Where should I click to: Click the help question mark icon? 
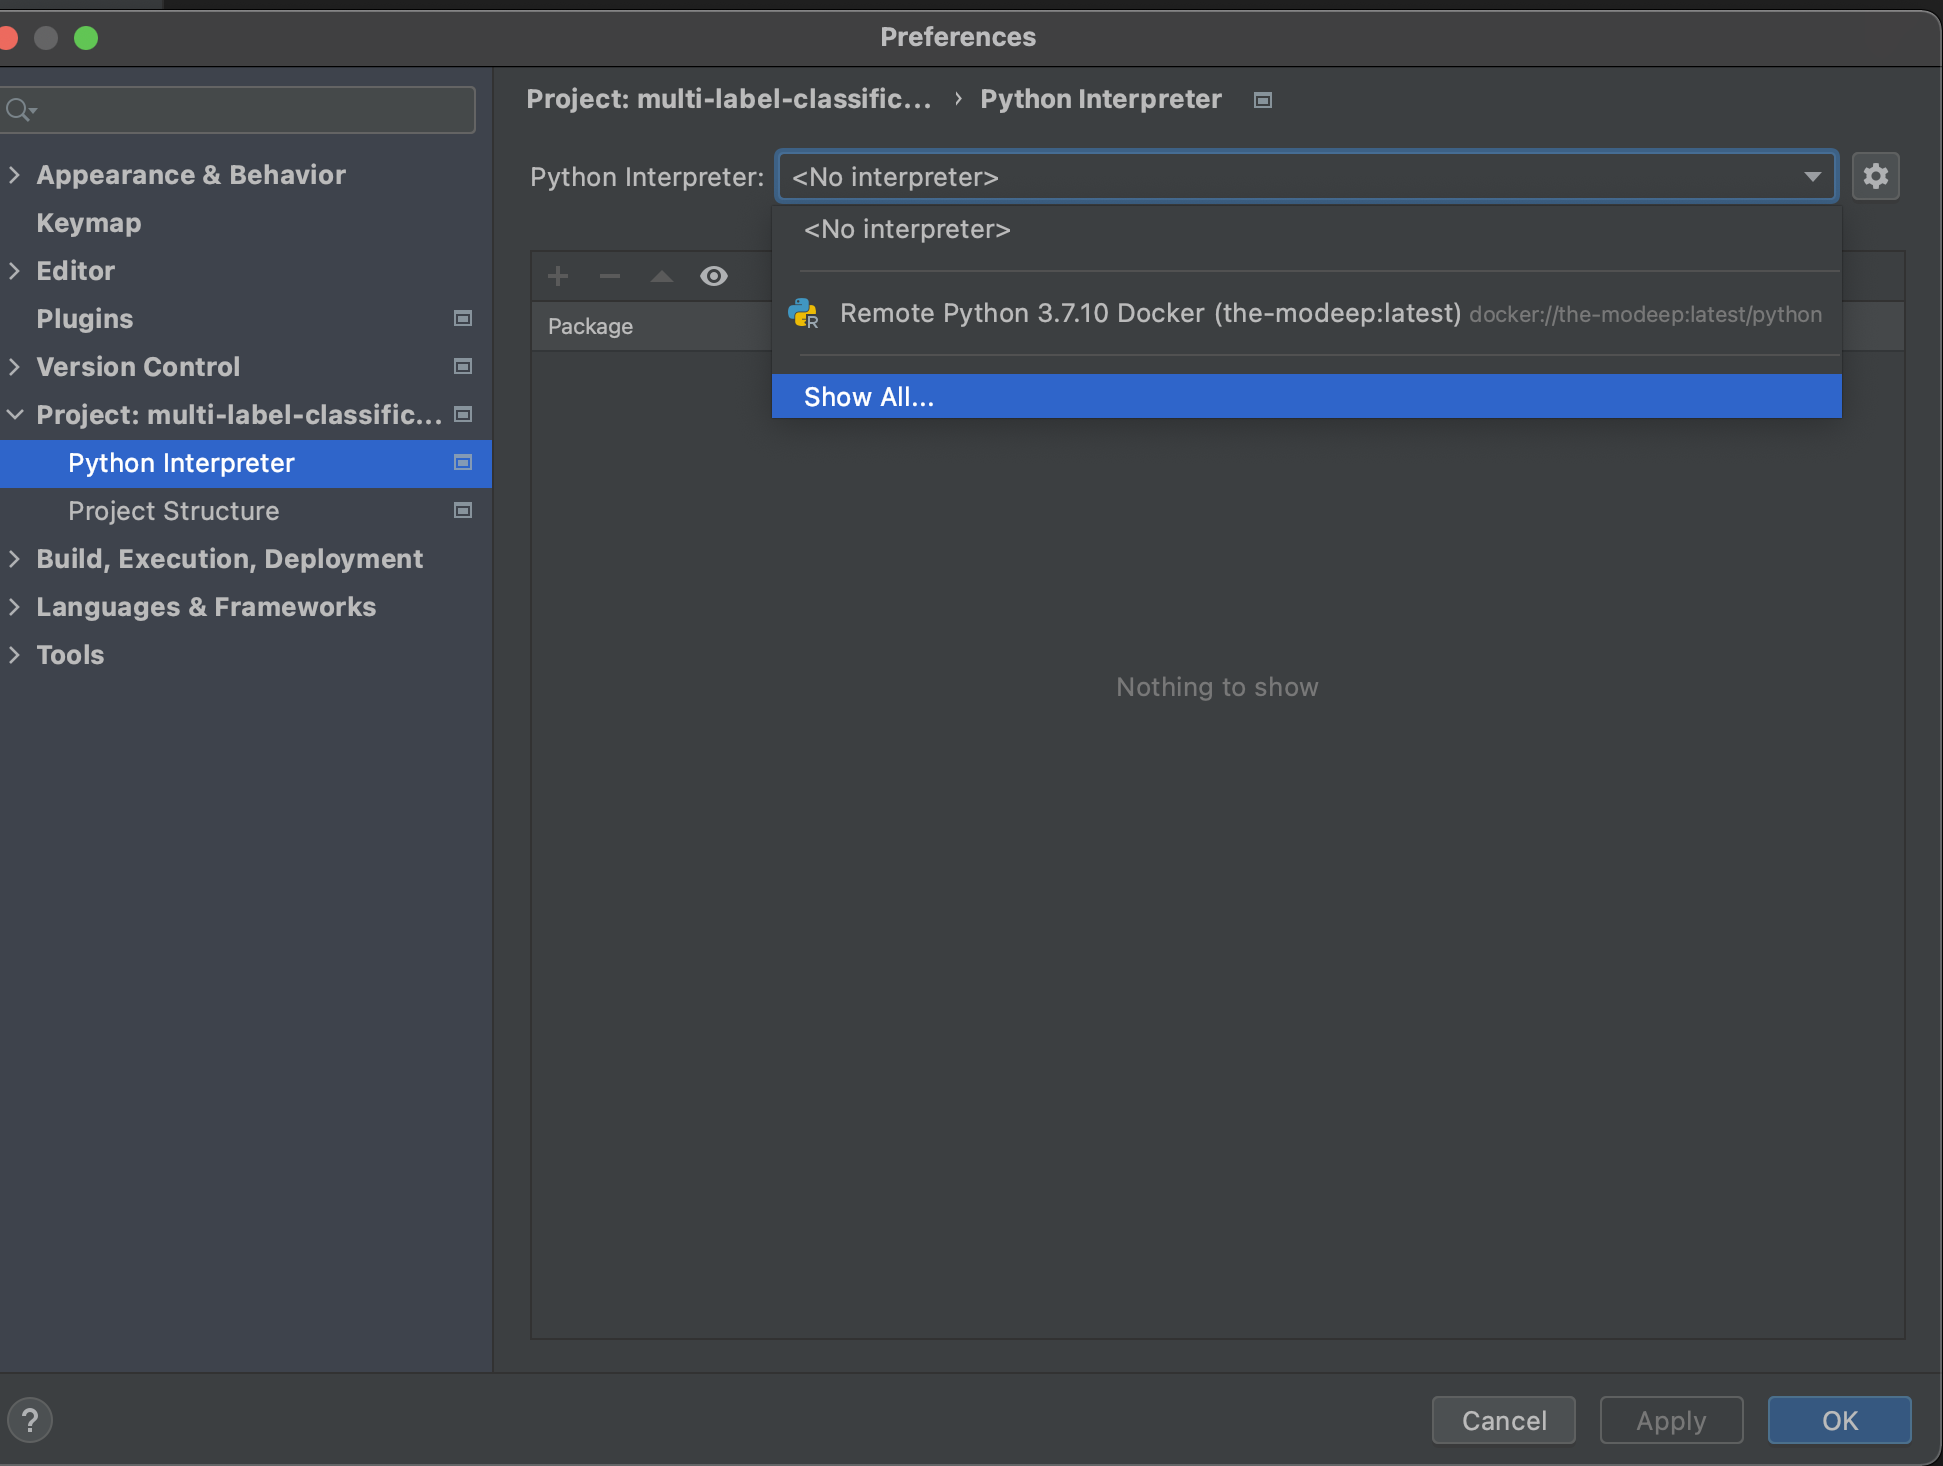tap(30, 1420)
